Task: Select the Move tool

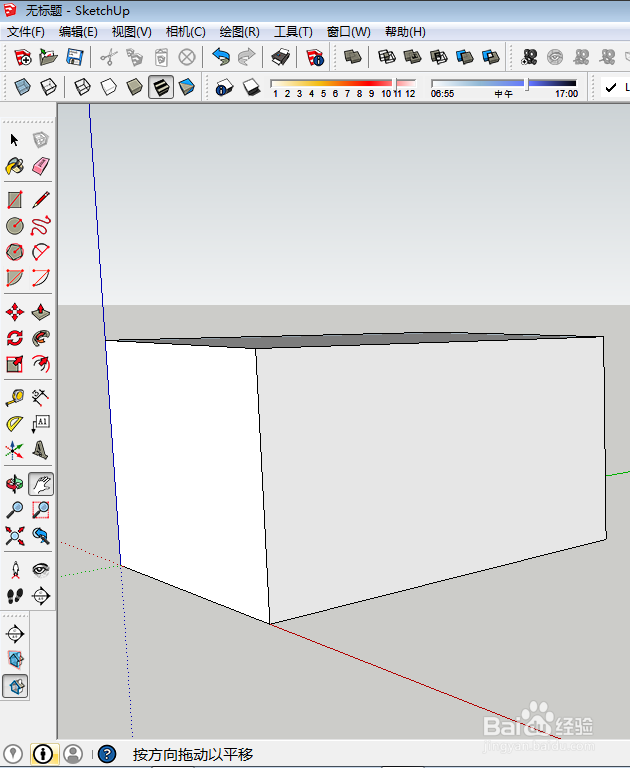Action: [15, 312]
